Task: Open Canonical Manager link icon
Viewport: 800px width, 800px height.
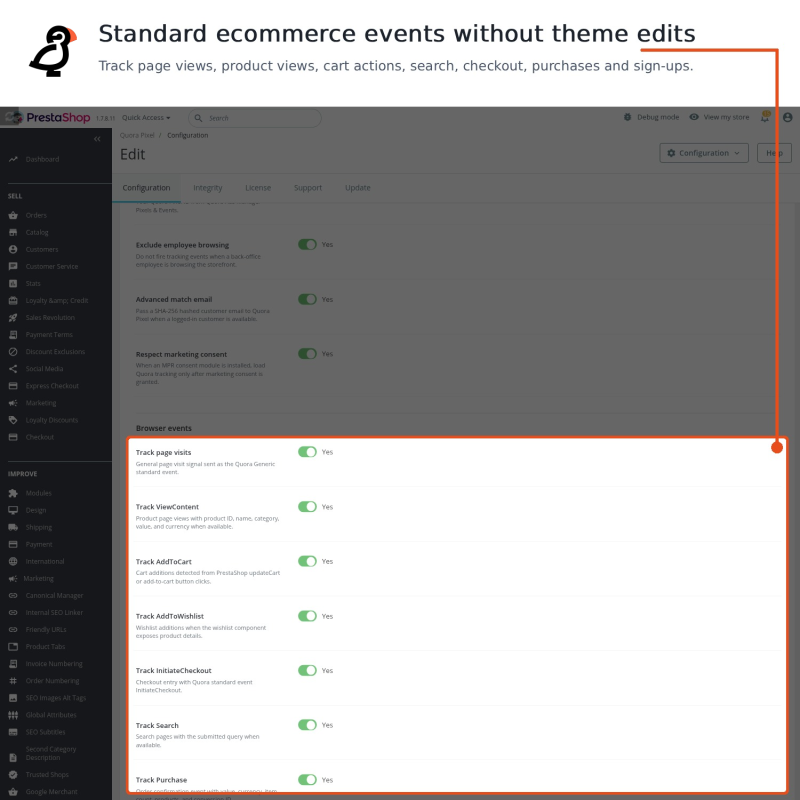Action: pyautogui.click(x=13, y=595)
